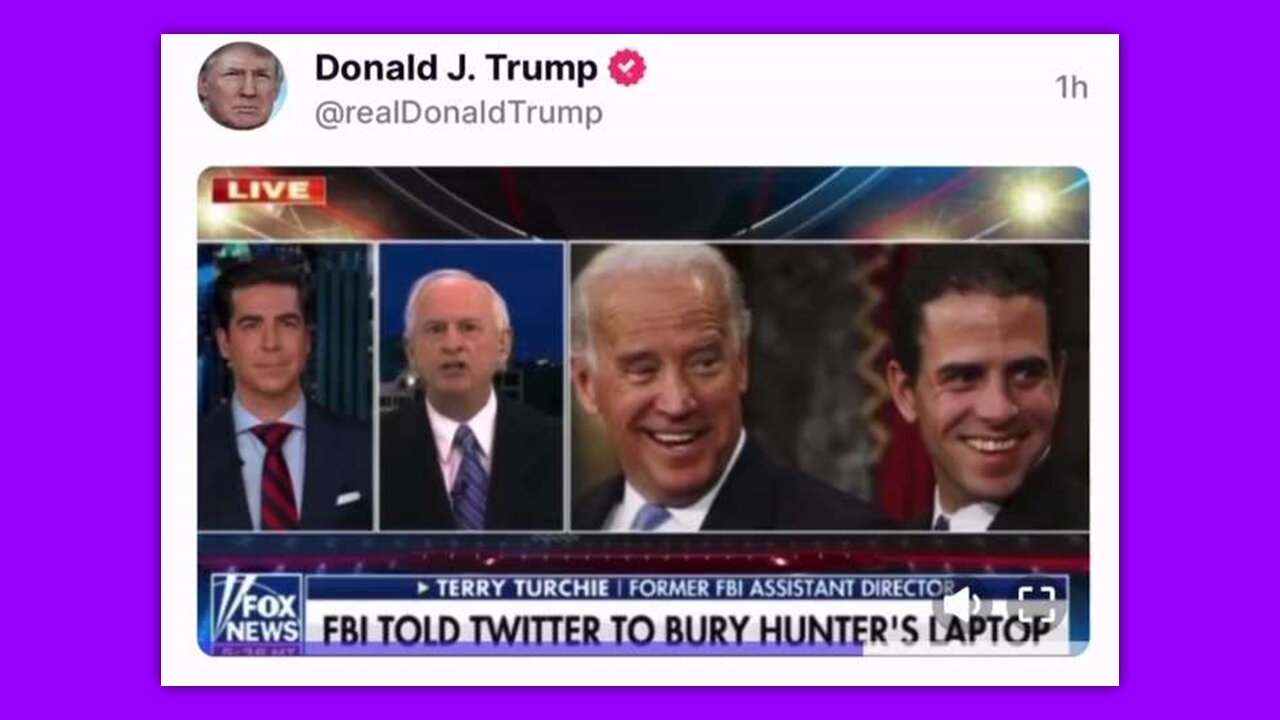Click the 1h post timestamp
The height and width of the screenshot is (720, 1280).
1071,88
